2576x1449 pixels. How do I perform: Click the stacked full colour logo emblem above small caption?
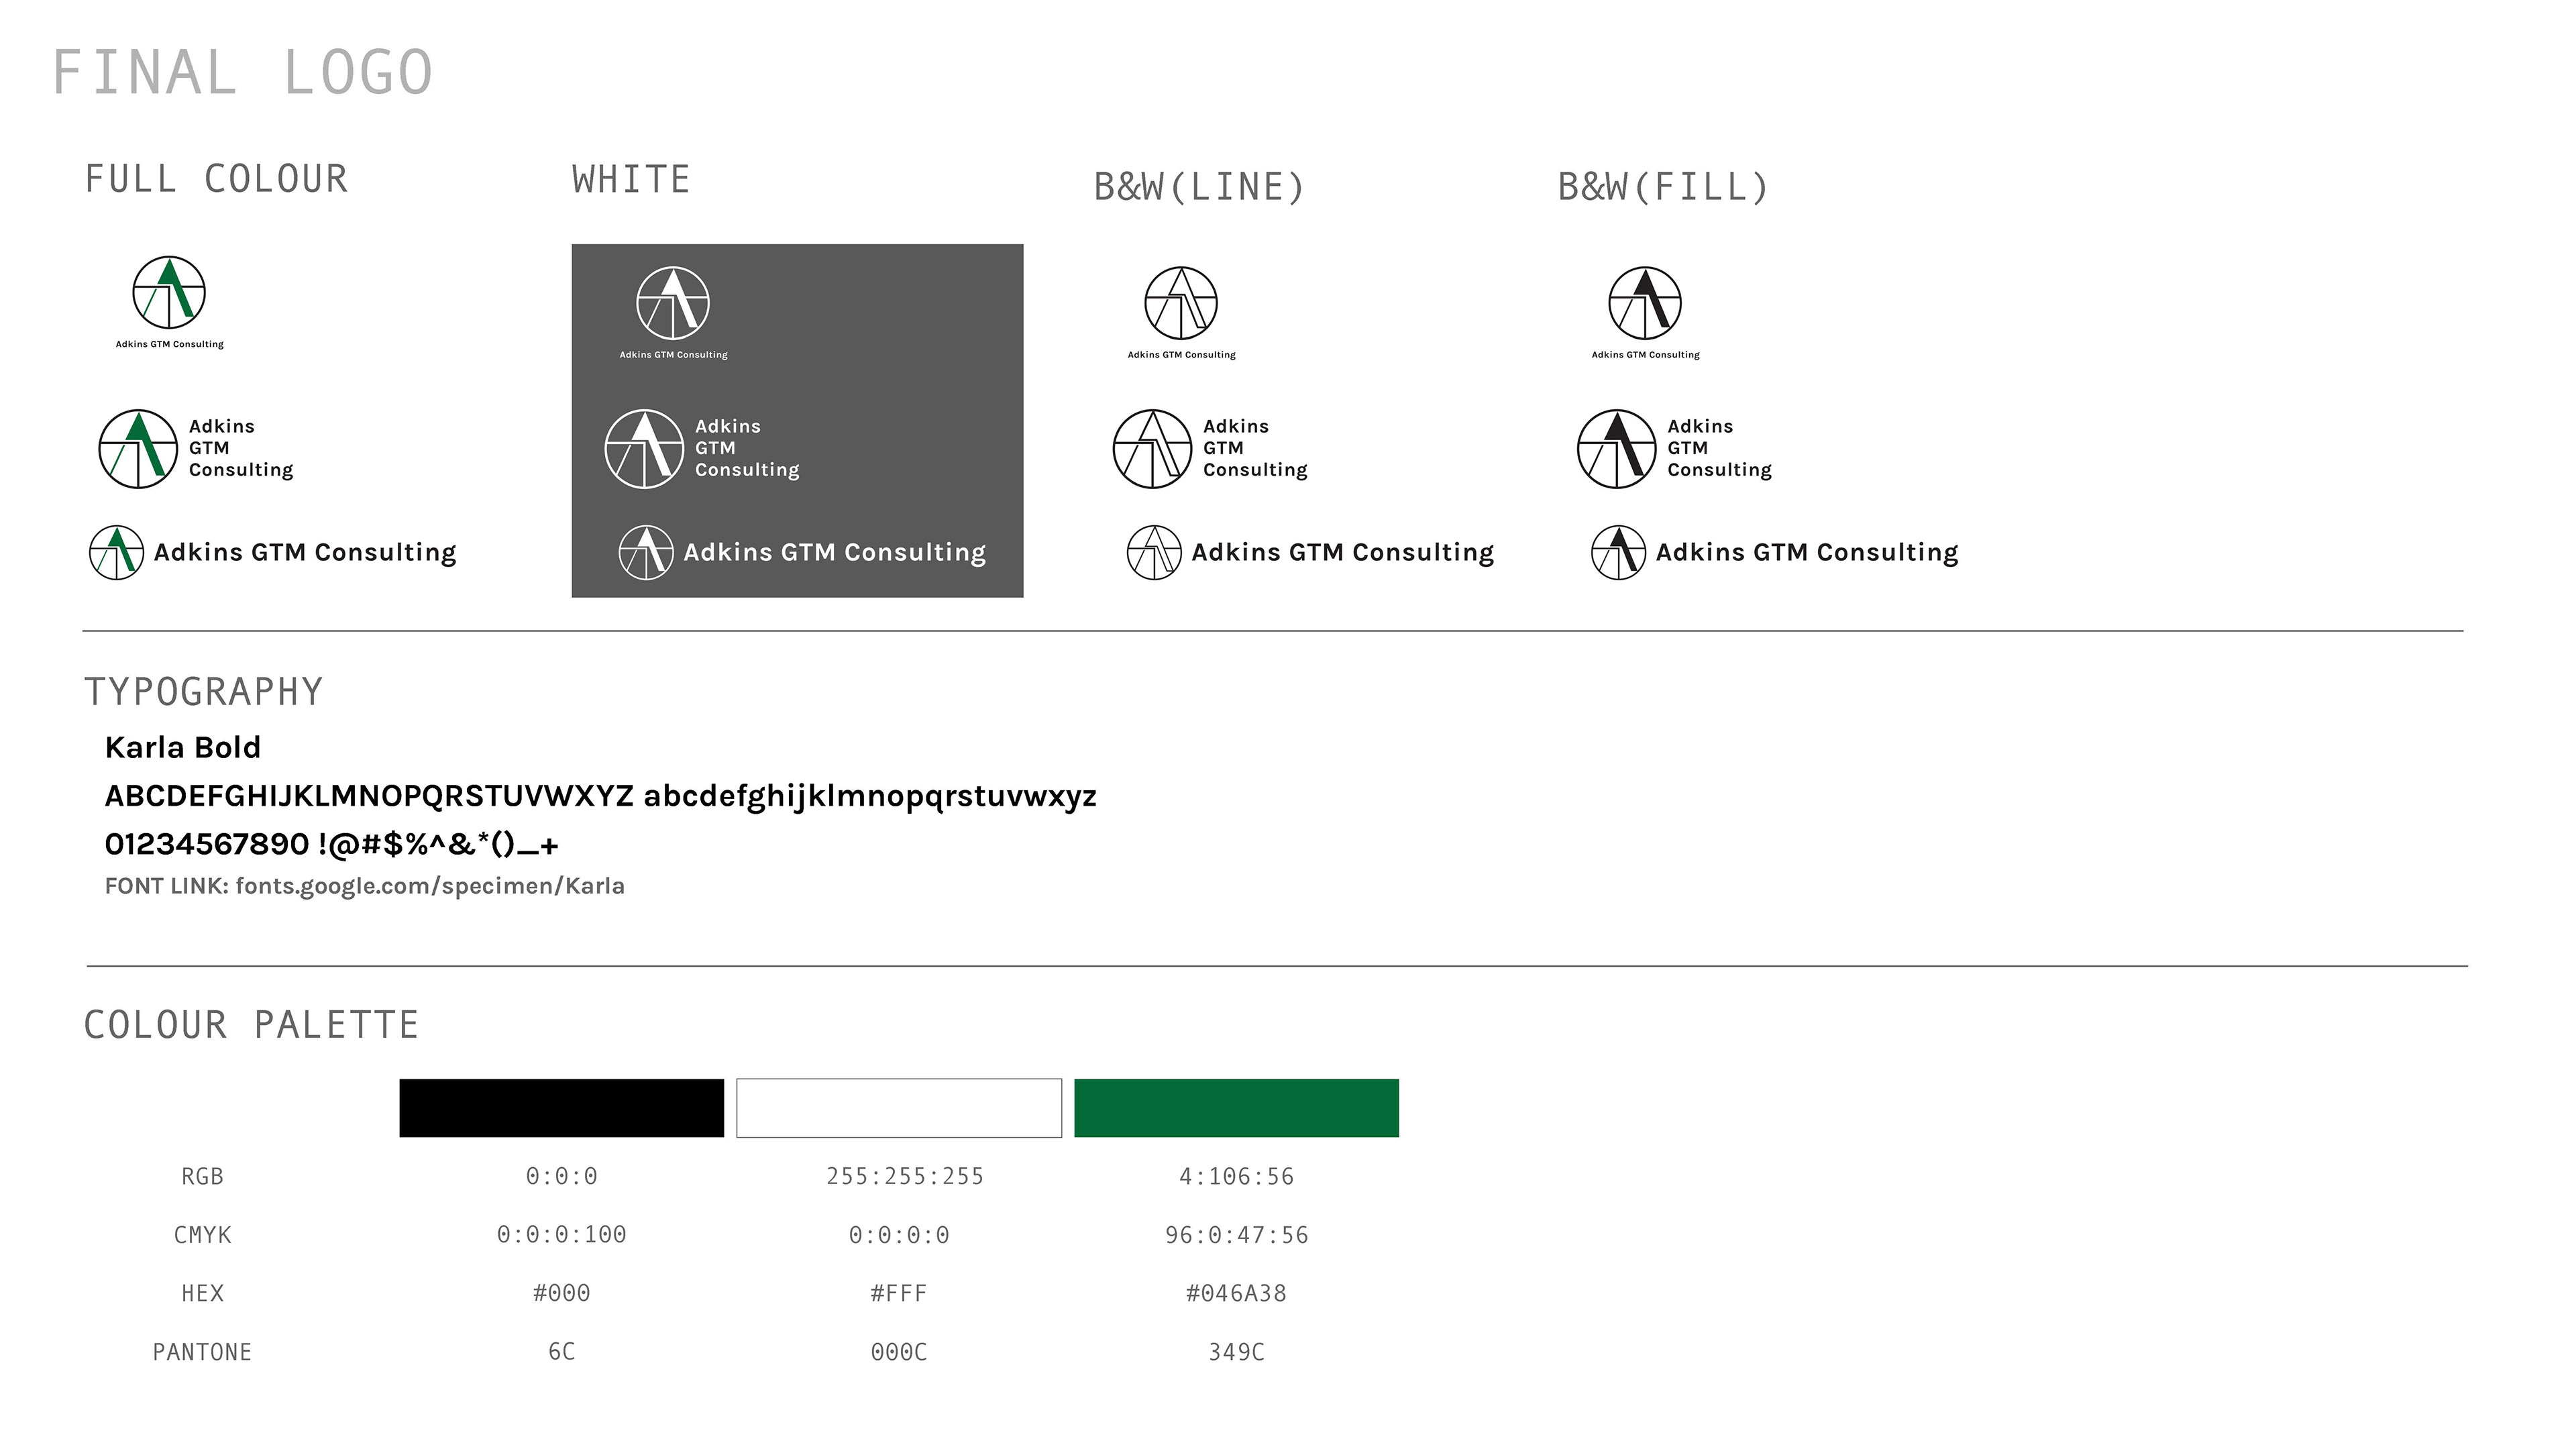point(169,292)
